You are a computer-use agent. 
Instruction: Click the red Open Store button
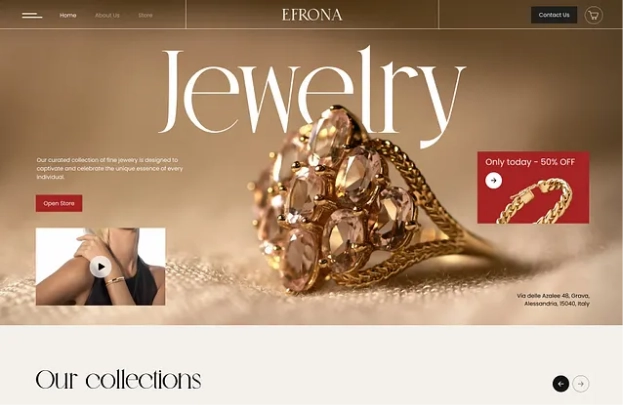coord(59,203)
